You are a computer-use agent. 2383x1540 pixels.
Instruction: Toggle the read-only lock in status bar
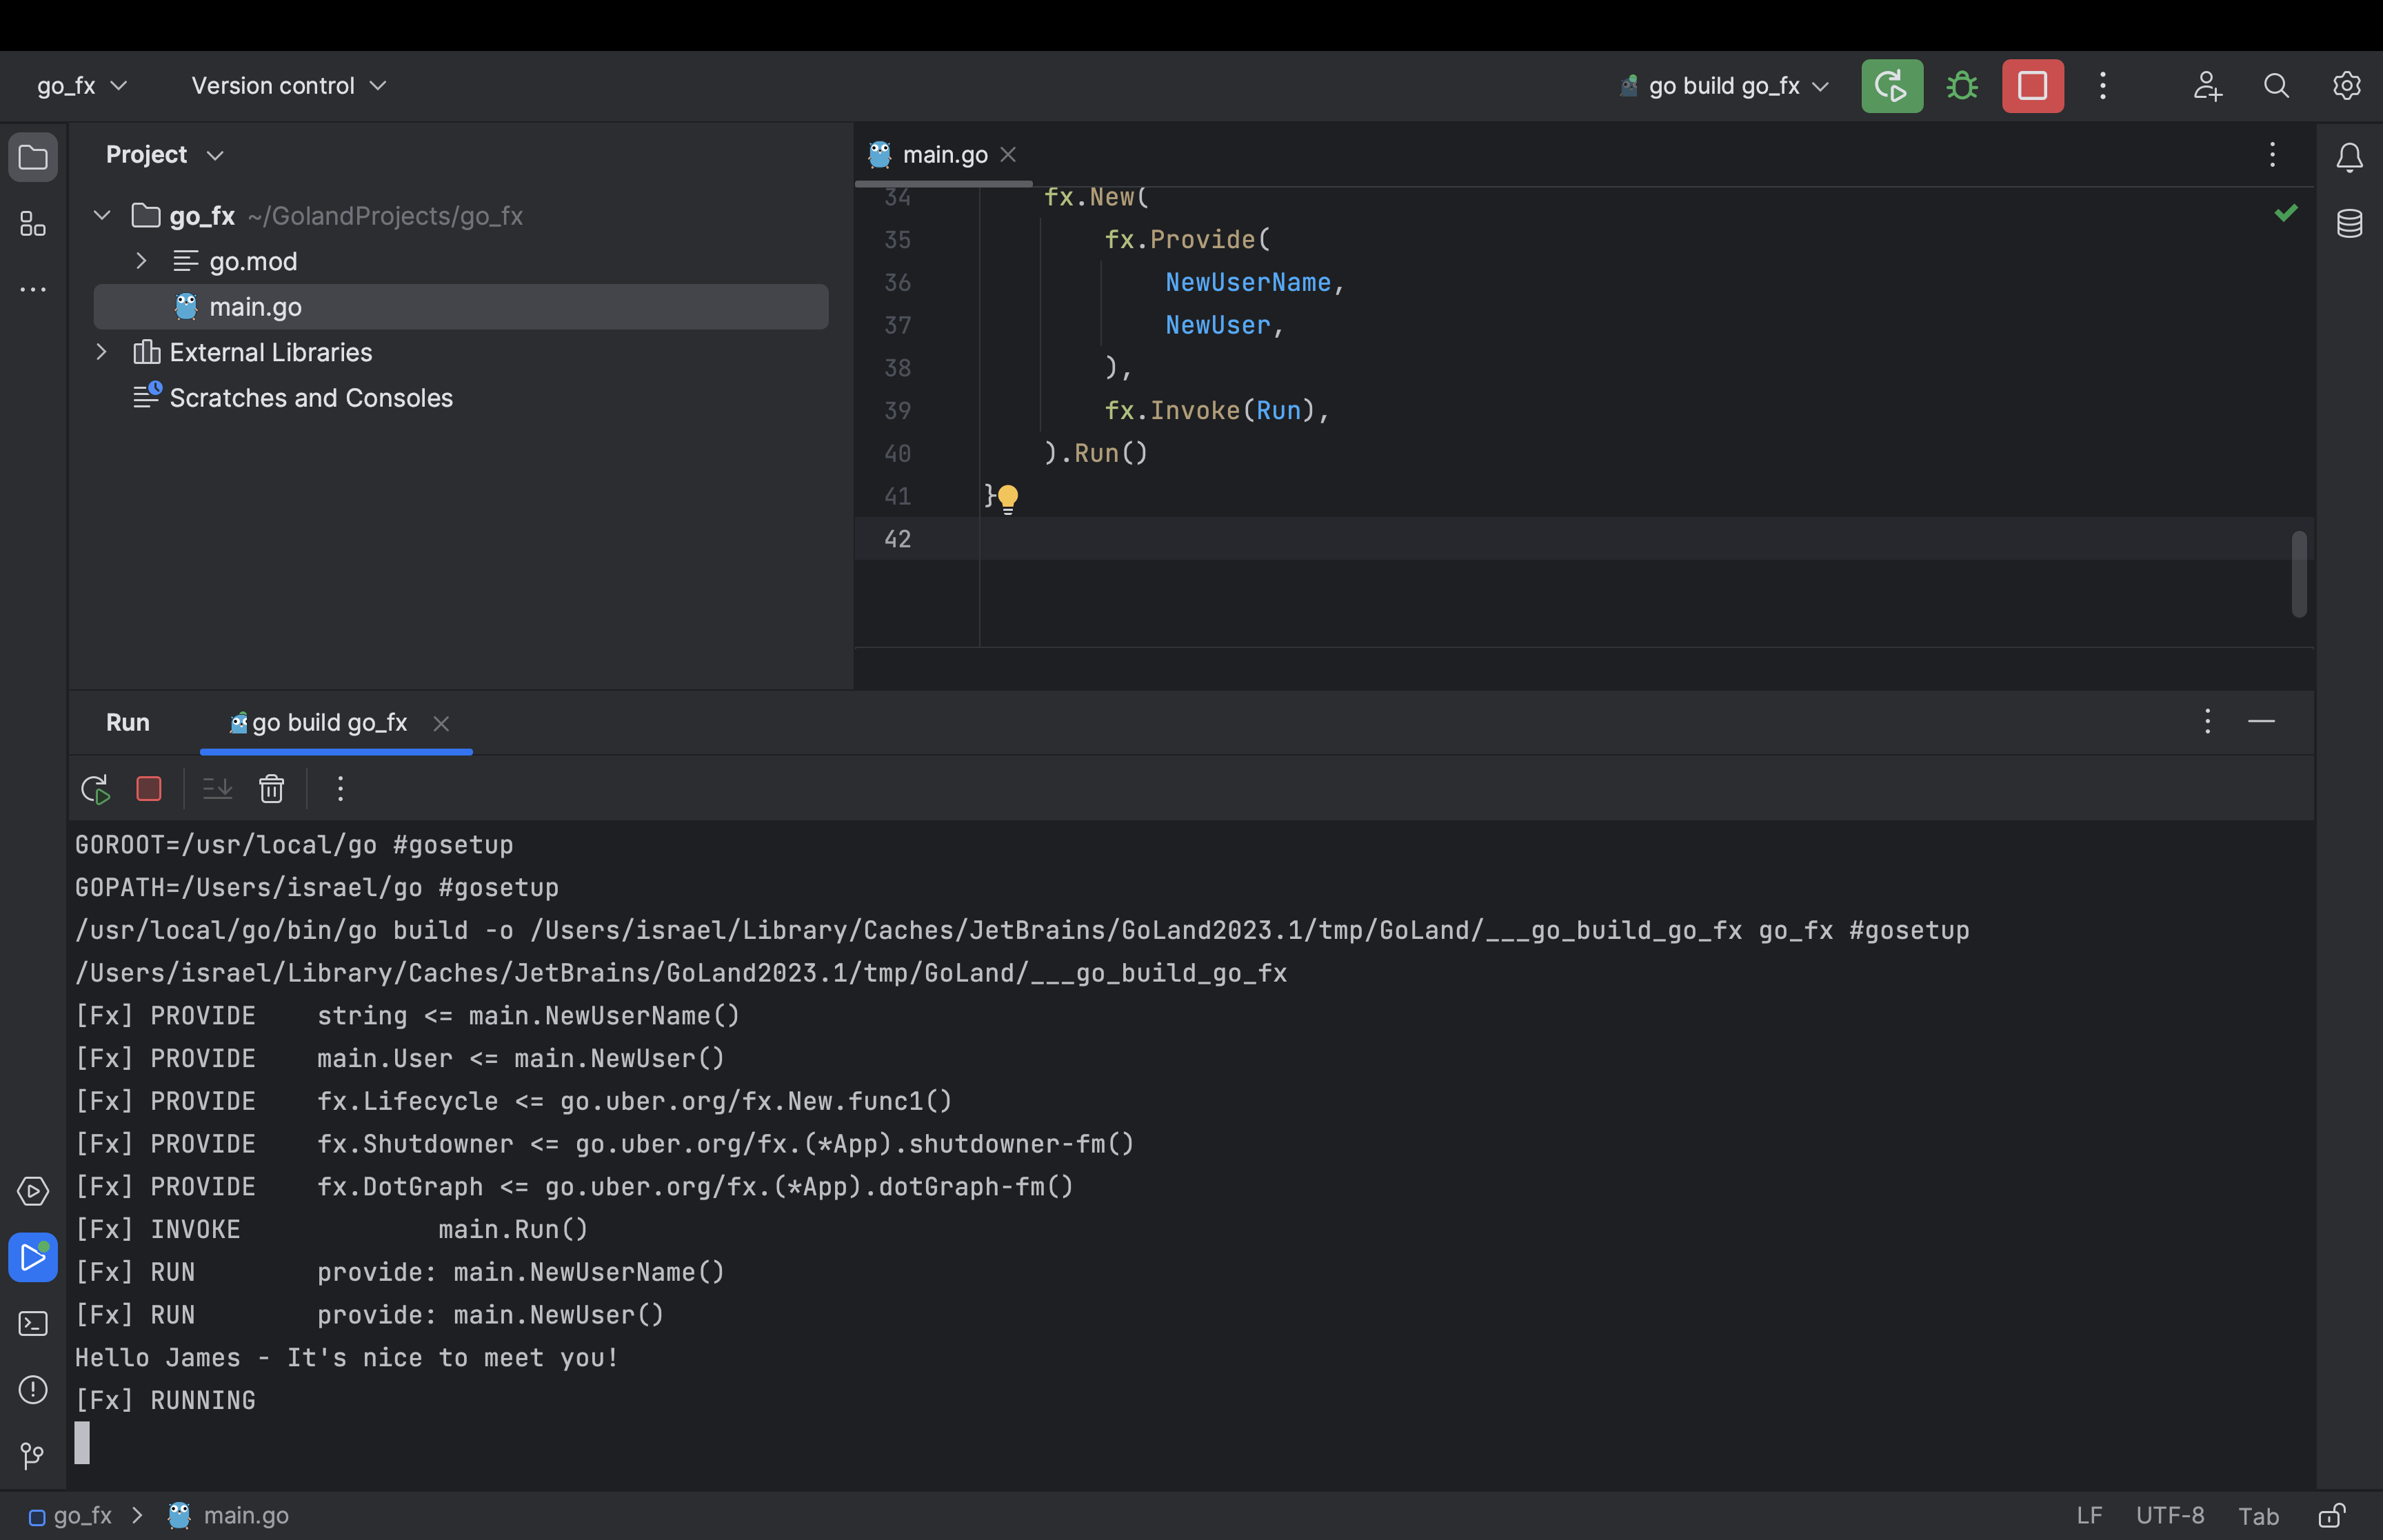coord(2331,1515)
